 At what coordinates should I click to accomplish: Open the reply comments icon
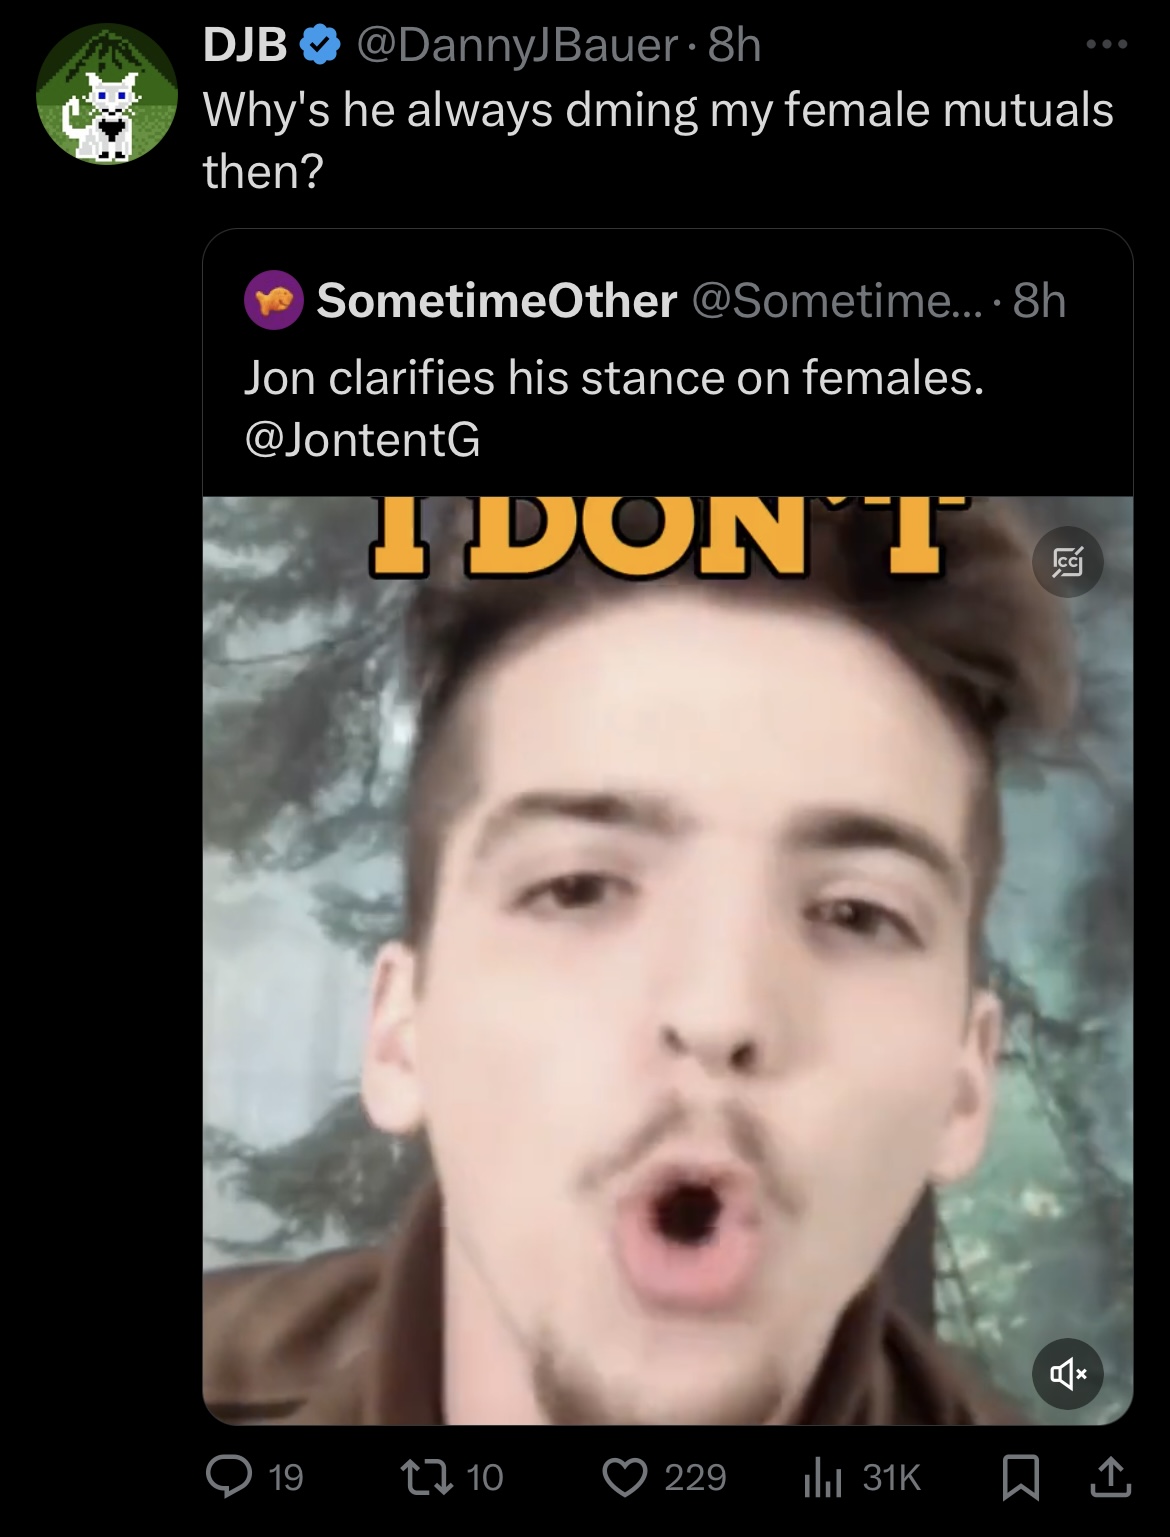(x=229, y=1476)
